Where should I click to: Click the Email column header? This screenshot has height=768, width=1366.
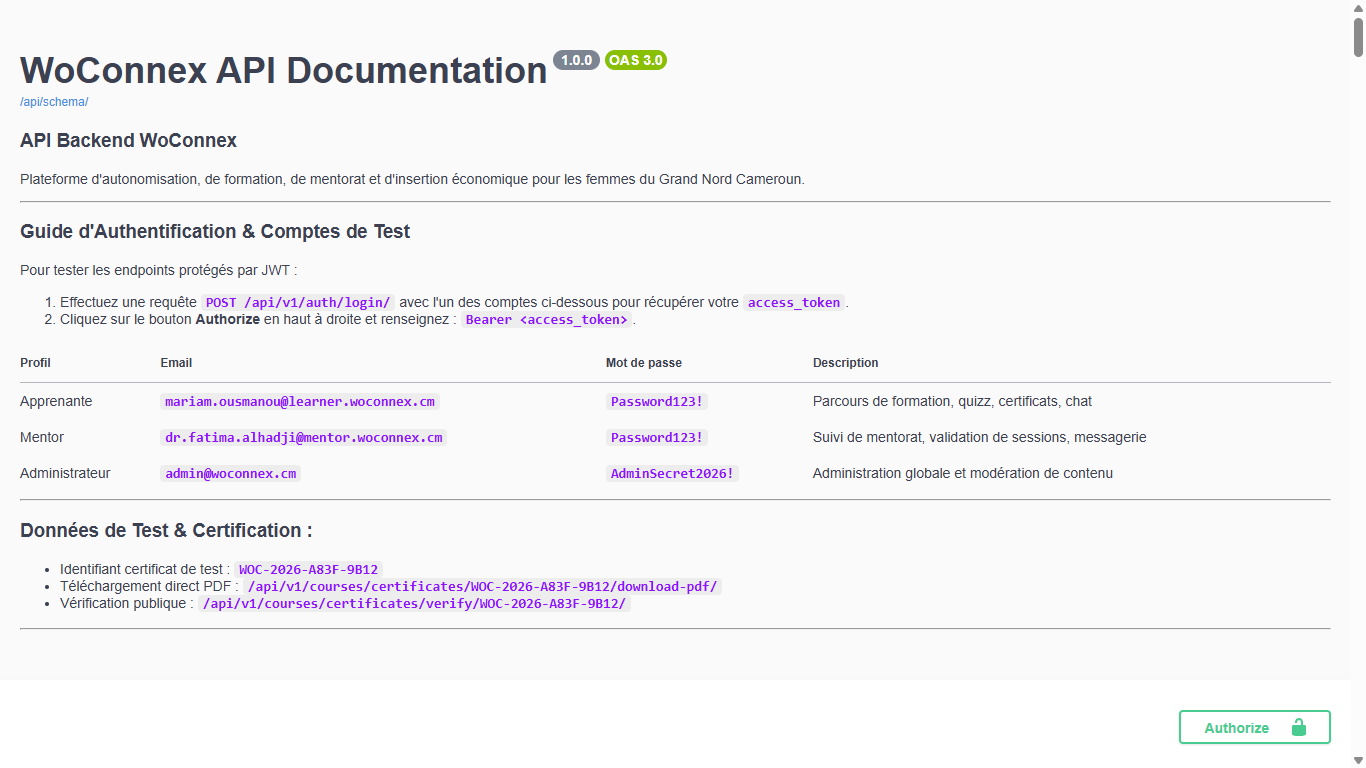click(x=176, y=363)
